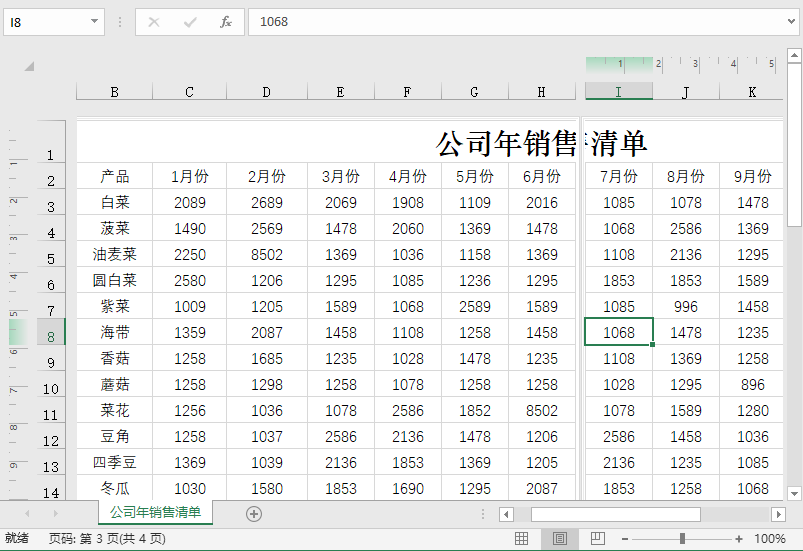The width and height of the screenshot is (803, 551).
Task: Click 5月份 value 2589 for 紫菜
Action: coord(475,306)
